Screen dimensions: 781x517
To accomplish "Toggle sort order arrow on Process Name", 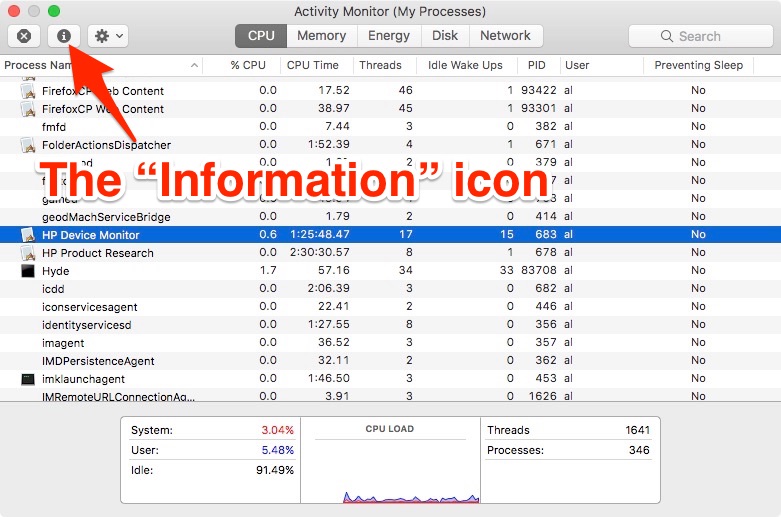I will click(194, 65).
